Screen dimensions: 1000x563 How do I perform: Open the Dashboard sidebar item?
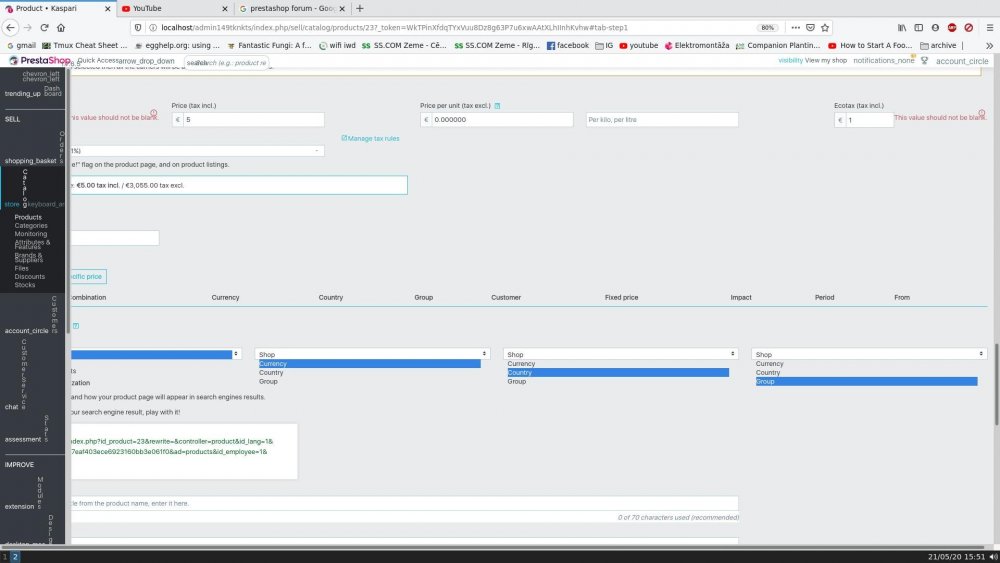33,91
